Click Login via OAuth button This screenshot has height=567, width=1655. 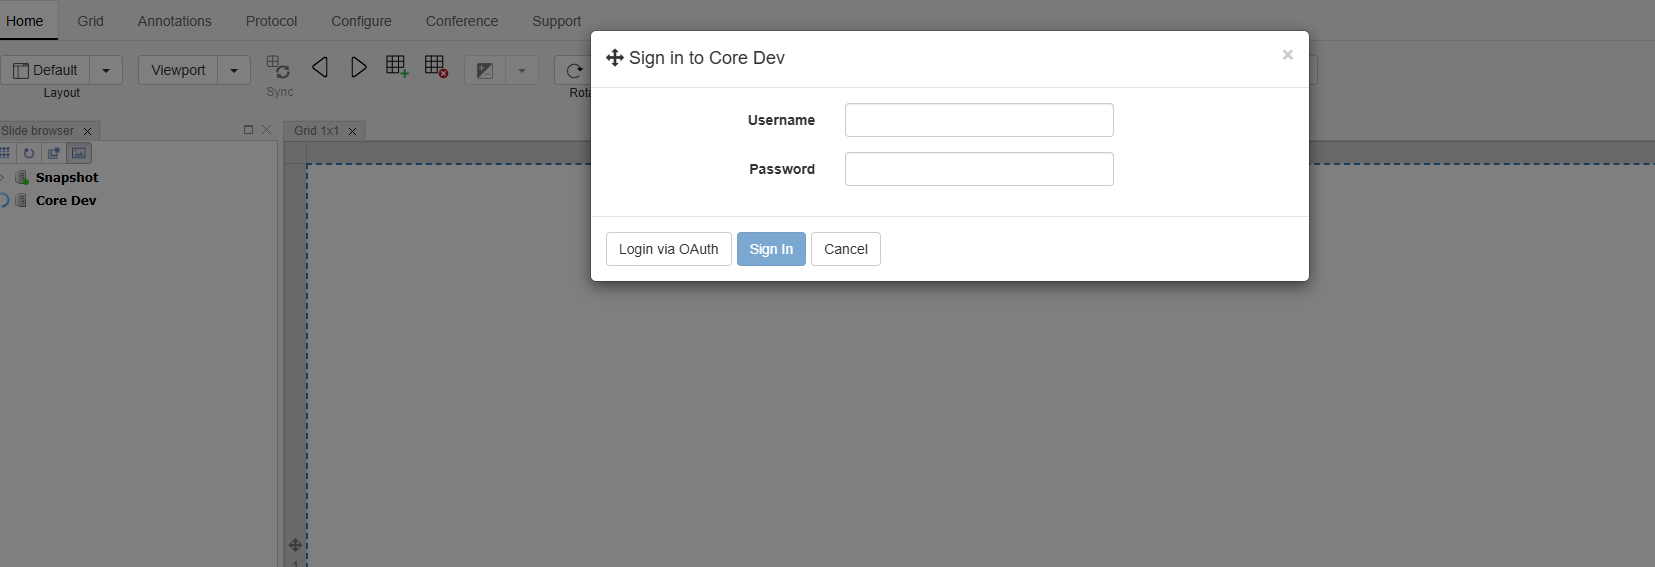pos(668,249)
